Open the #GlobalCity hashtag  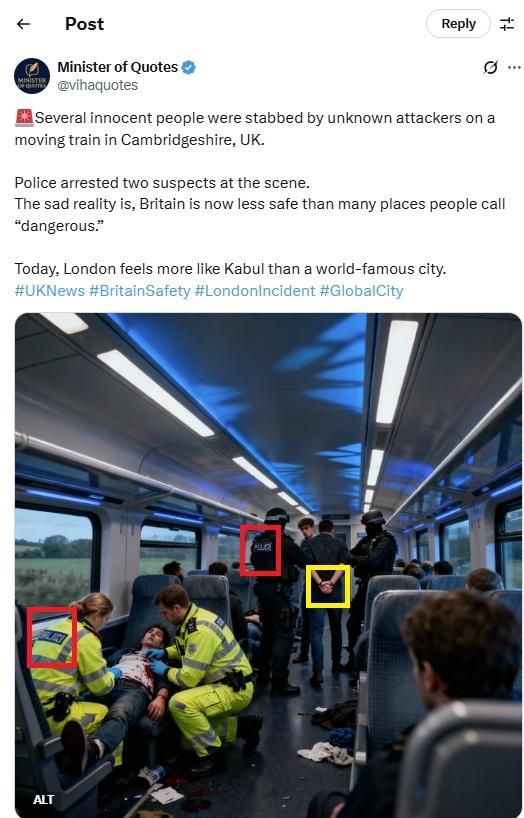(361, 291)
